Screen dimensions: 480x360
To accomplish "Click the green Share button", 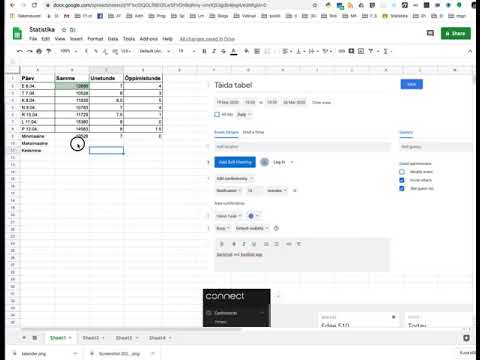I will [x=456, y=33].
